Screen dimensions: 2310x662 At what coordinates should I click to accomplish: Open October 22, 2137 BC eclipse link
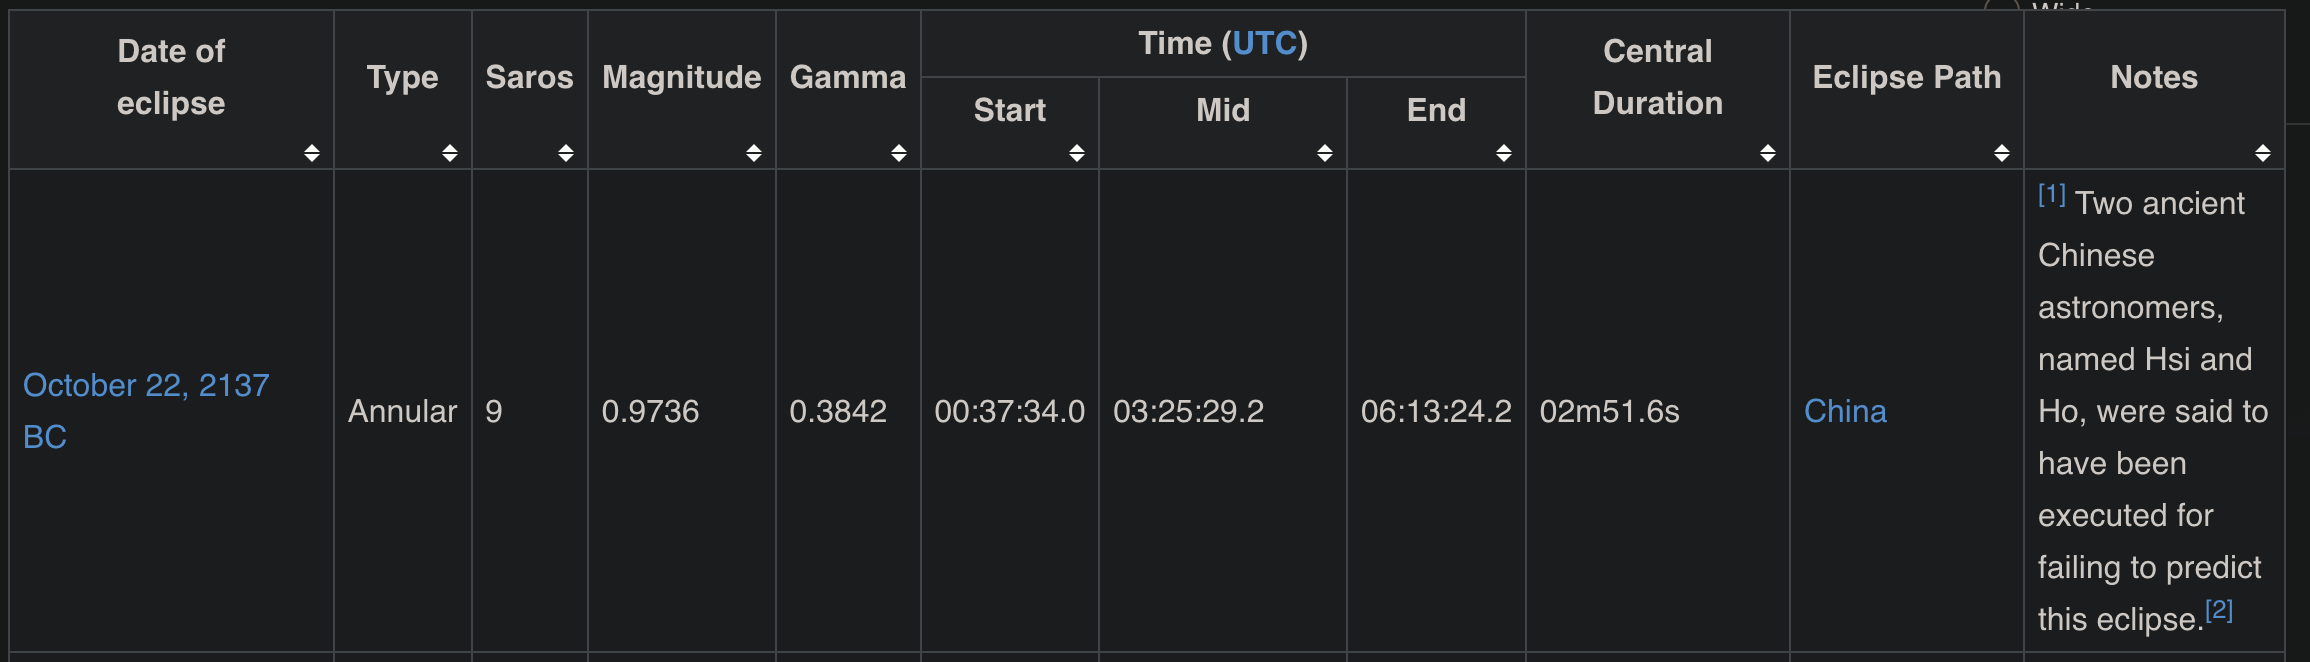click(x=146, y=411)
